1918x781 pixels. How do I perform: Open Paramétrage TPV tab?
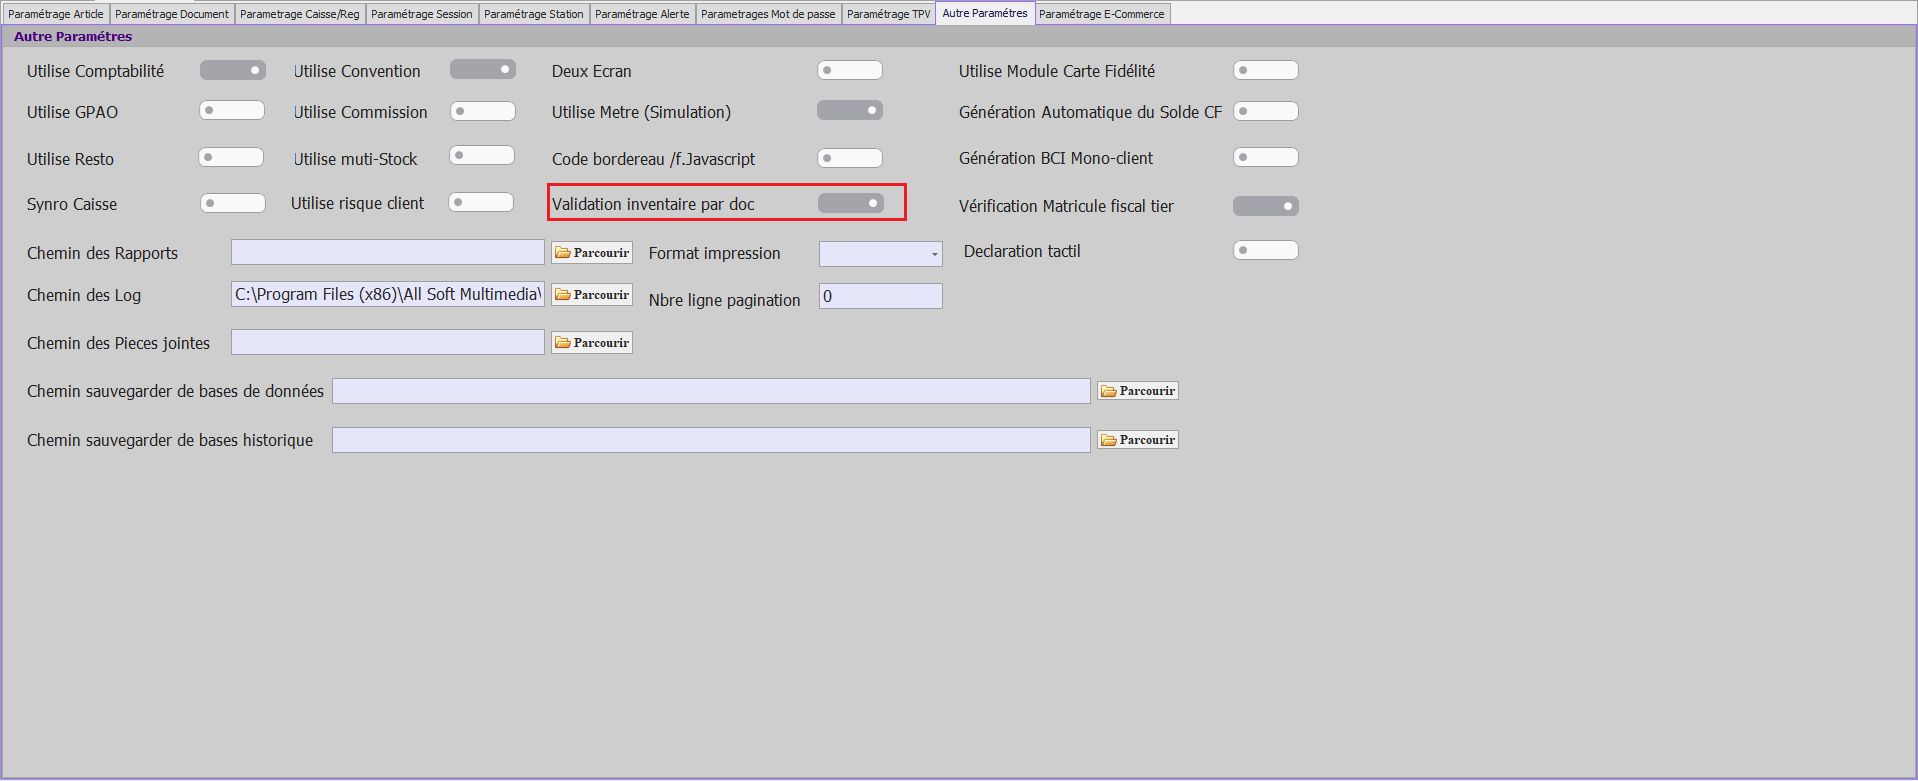(x=888, y=14)
